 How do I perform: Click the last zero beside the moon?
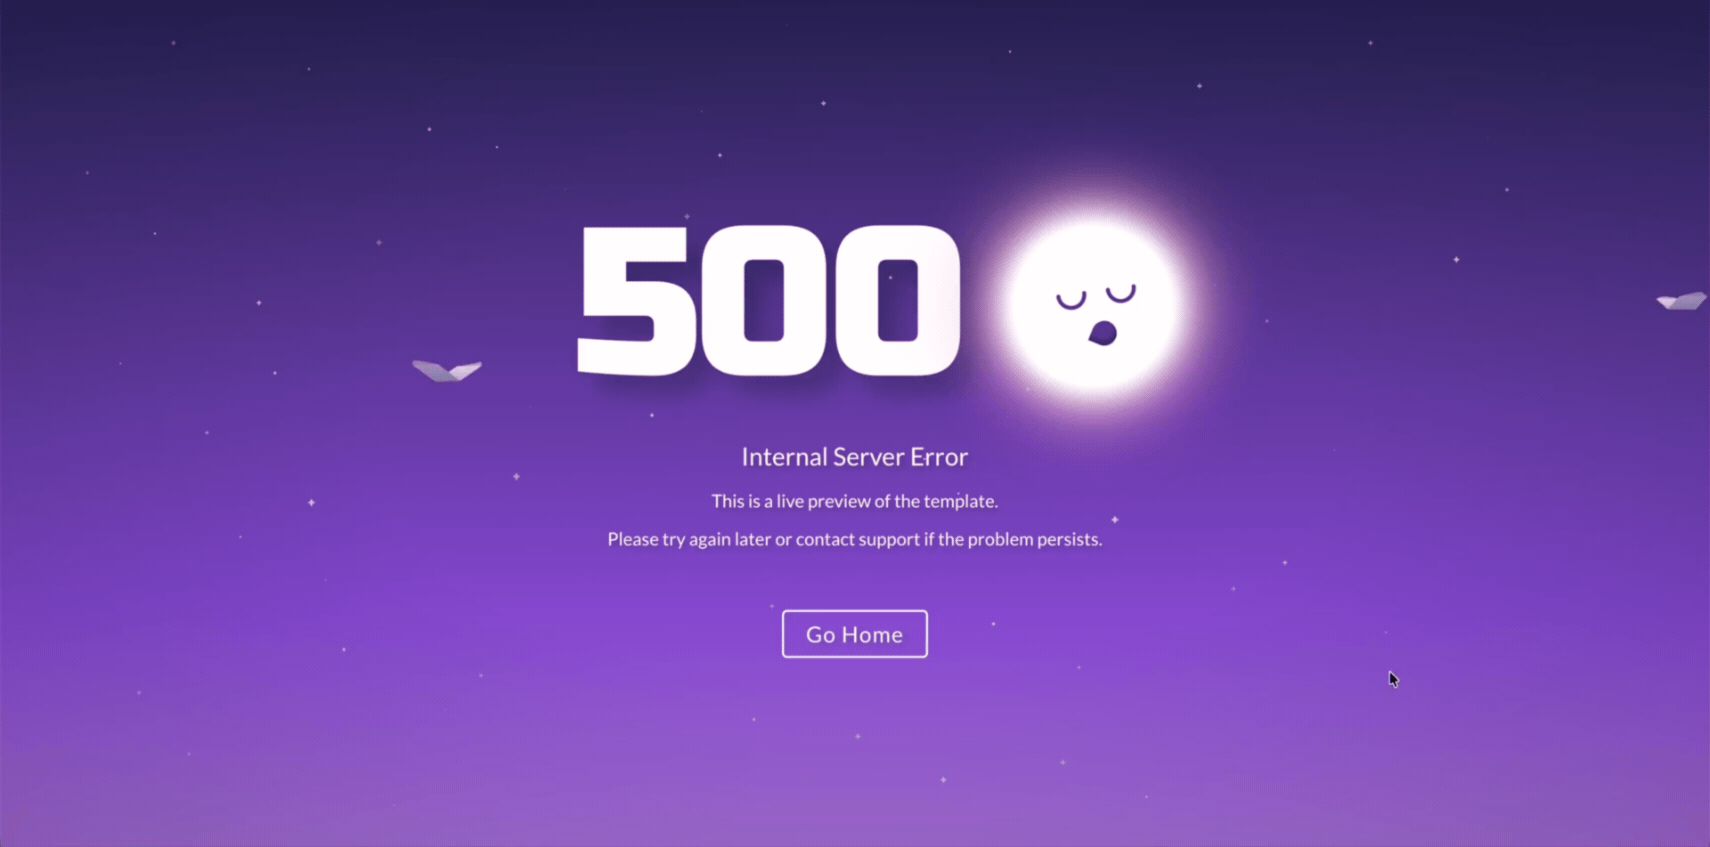click(897, 300)
